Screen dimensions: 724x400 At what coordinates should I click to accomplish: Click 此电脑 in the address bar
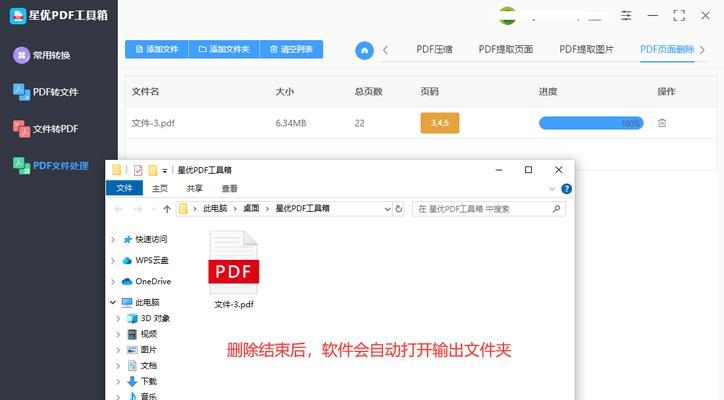[x=215, y=208]
